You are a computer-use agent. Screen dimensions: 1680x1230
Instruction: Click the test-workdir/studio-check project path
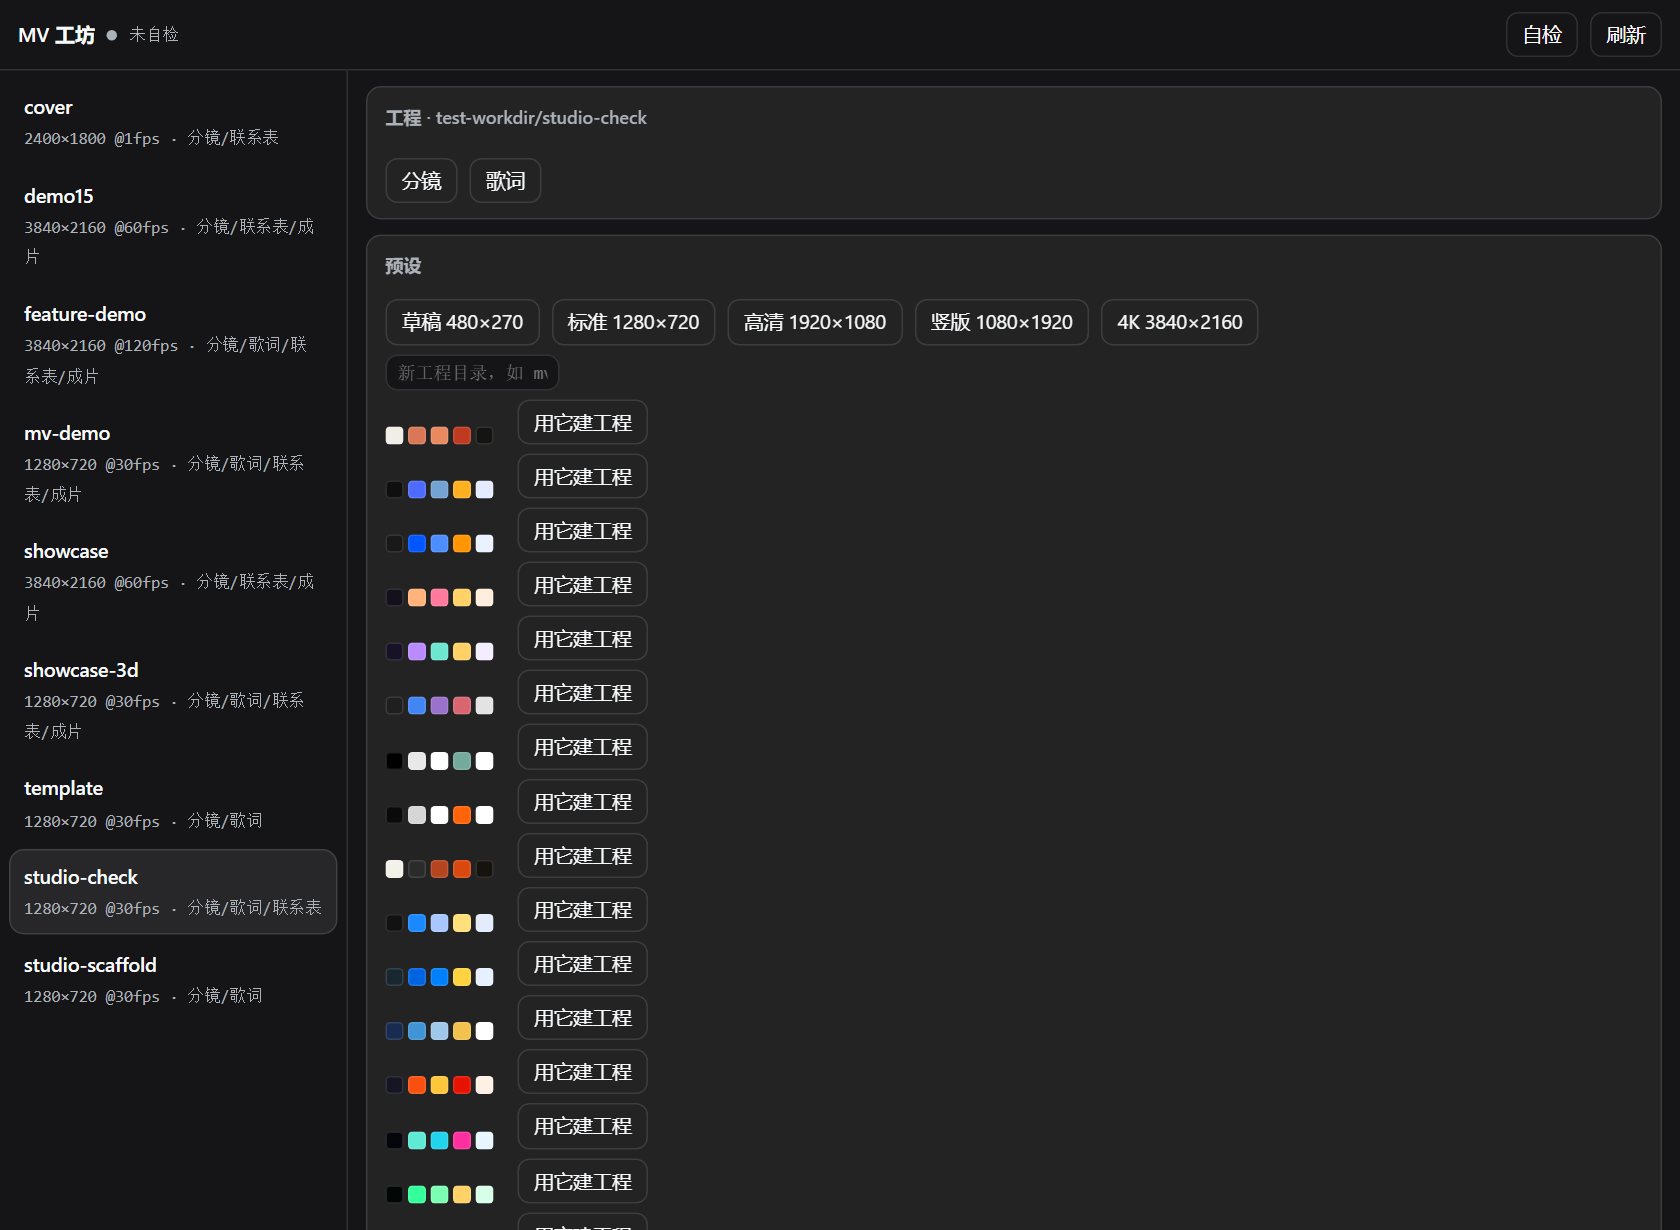541,118
